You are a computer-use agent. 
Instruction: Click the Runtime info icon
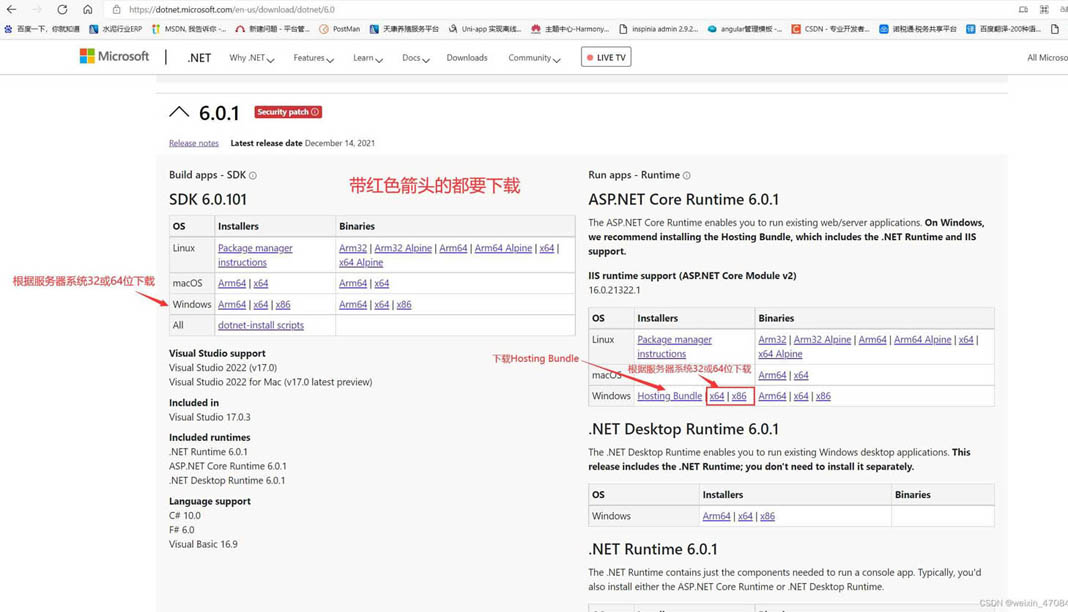(x=686, y=176)
